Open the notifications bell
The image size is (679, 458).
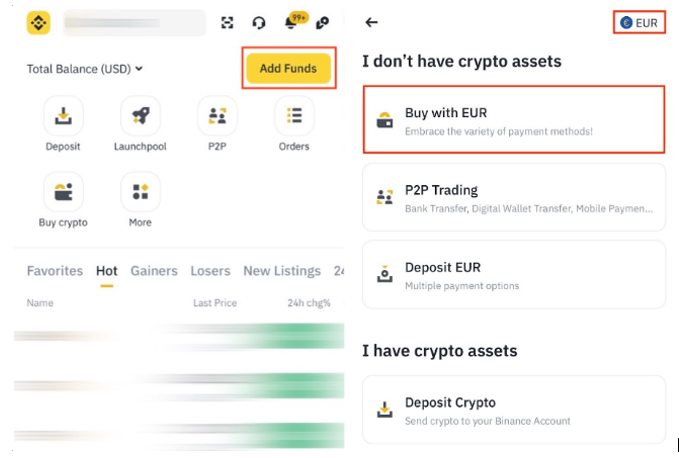[291, 23]
